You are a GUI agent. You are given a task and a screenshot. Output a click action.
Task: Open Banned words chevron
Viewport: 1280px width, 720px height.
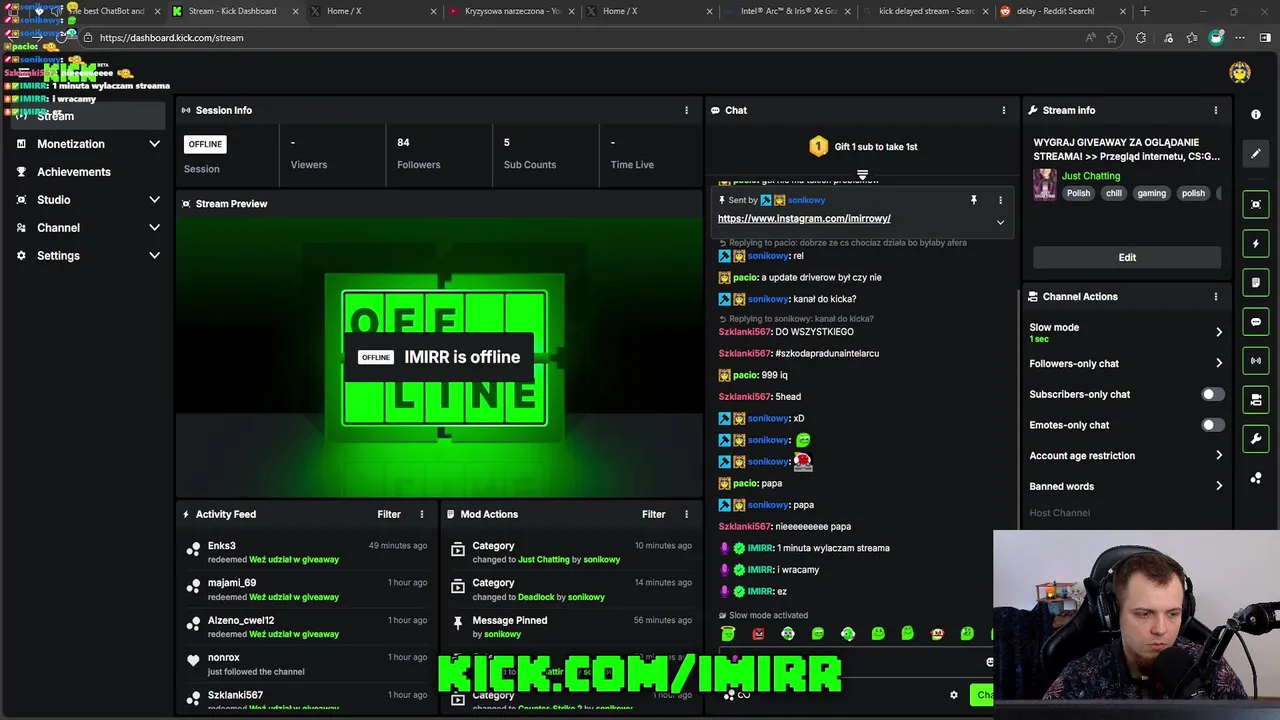(1218, 486)
